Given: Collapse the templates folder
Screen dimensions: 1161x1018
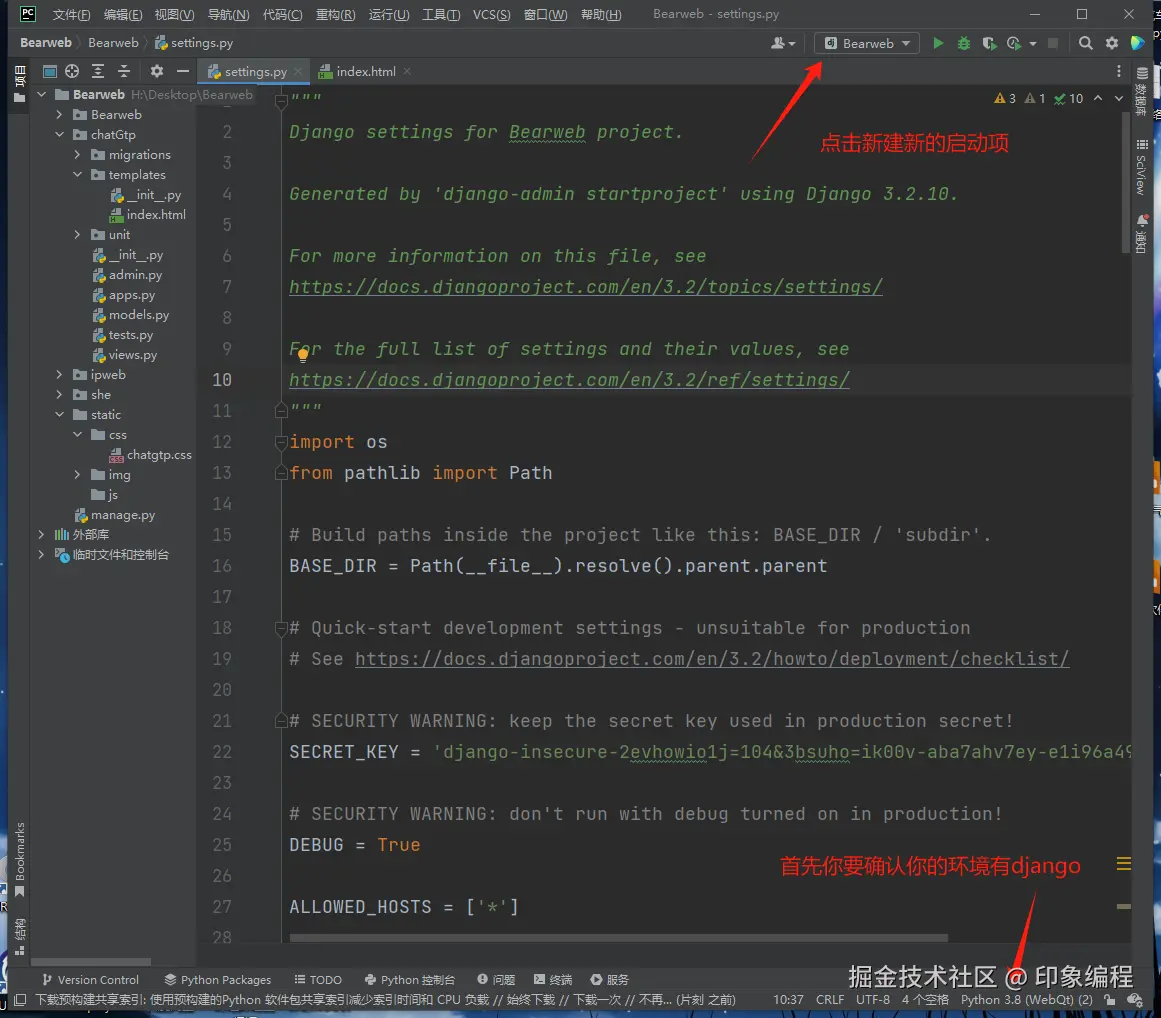Looking at the screenshot, I should [78, 175].
